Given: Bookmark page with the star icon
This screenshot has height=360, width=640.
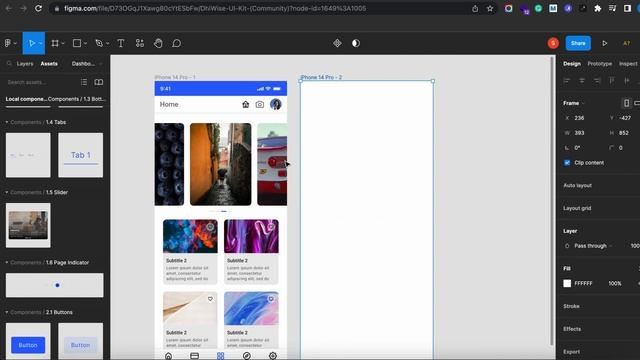Looking at the screenshot, I should click(490, 8).
